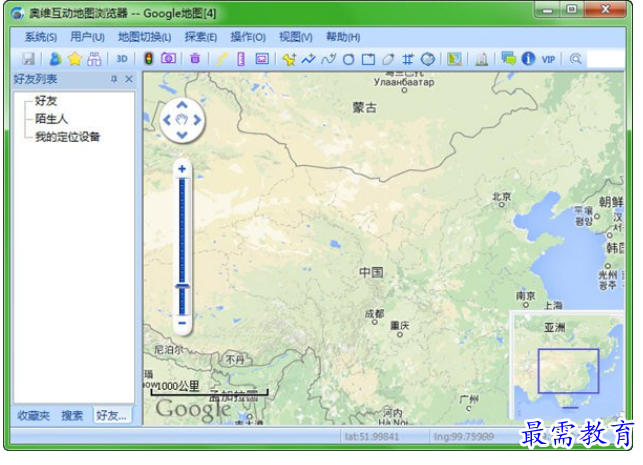Open the 操作(O) menu
This screenshot has width=643, height=465.
coord(248,37)
